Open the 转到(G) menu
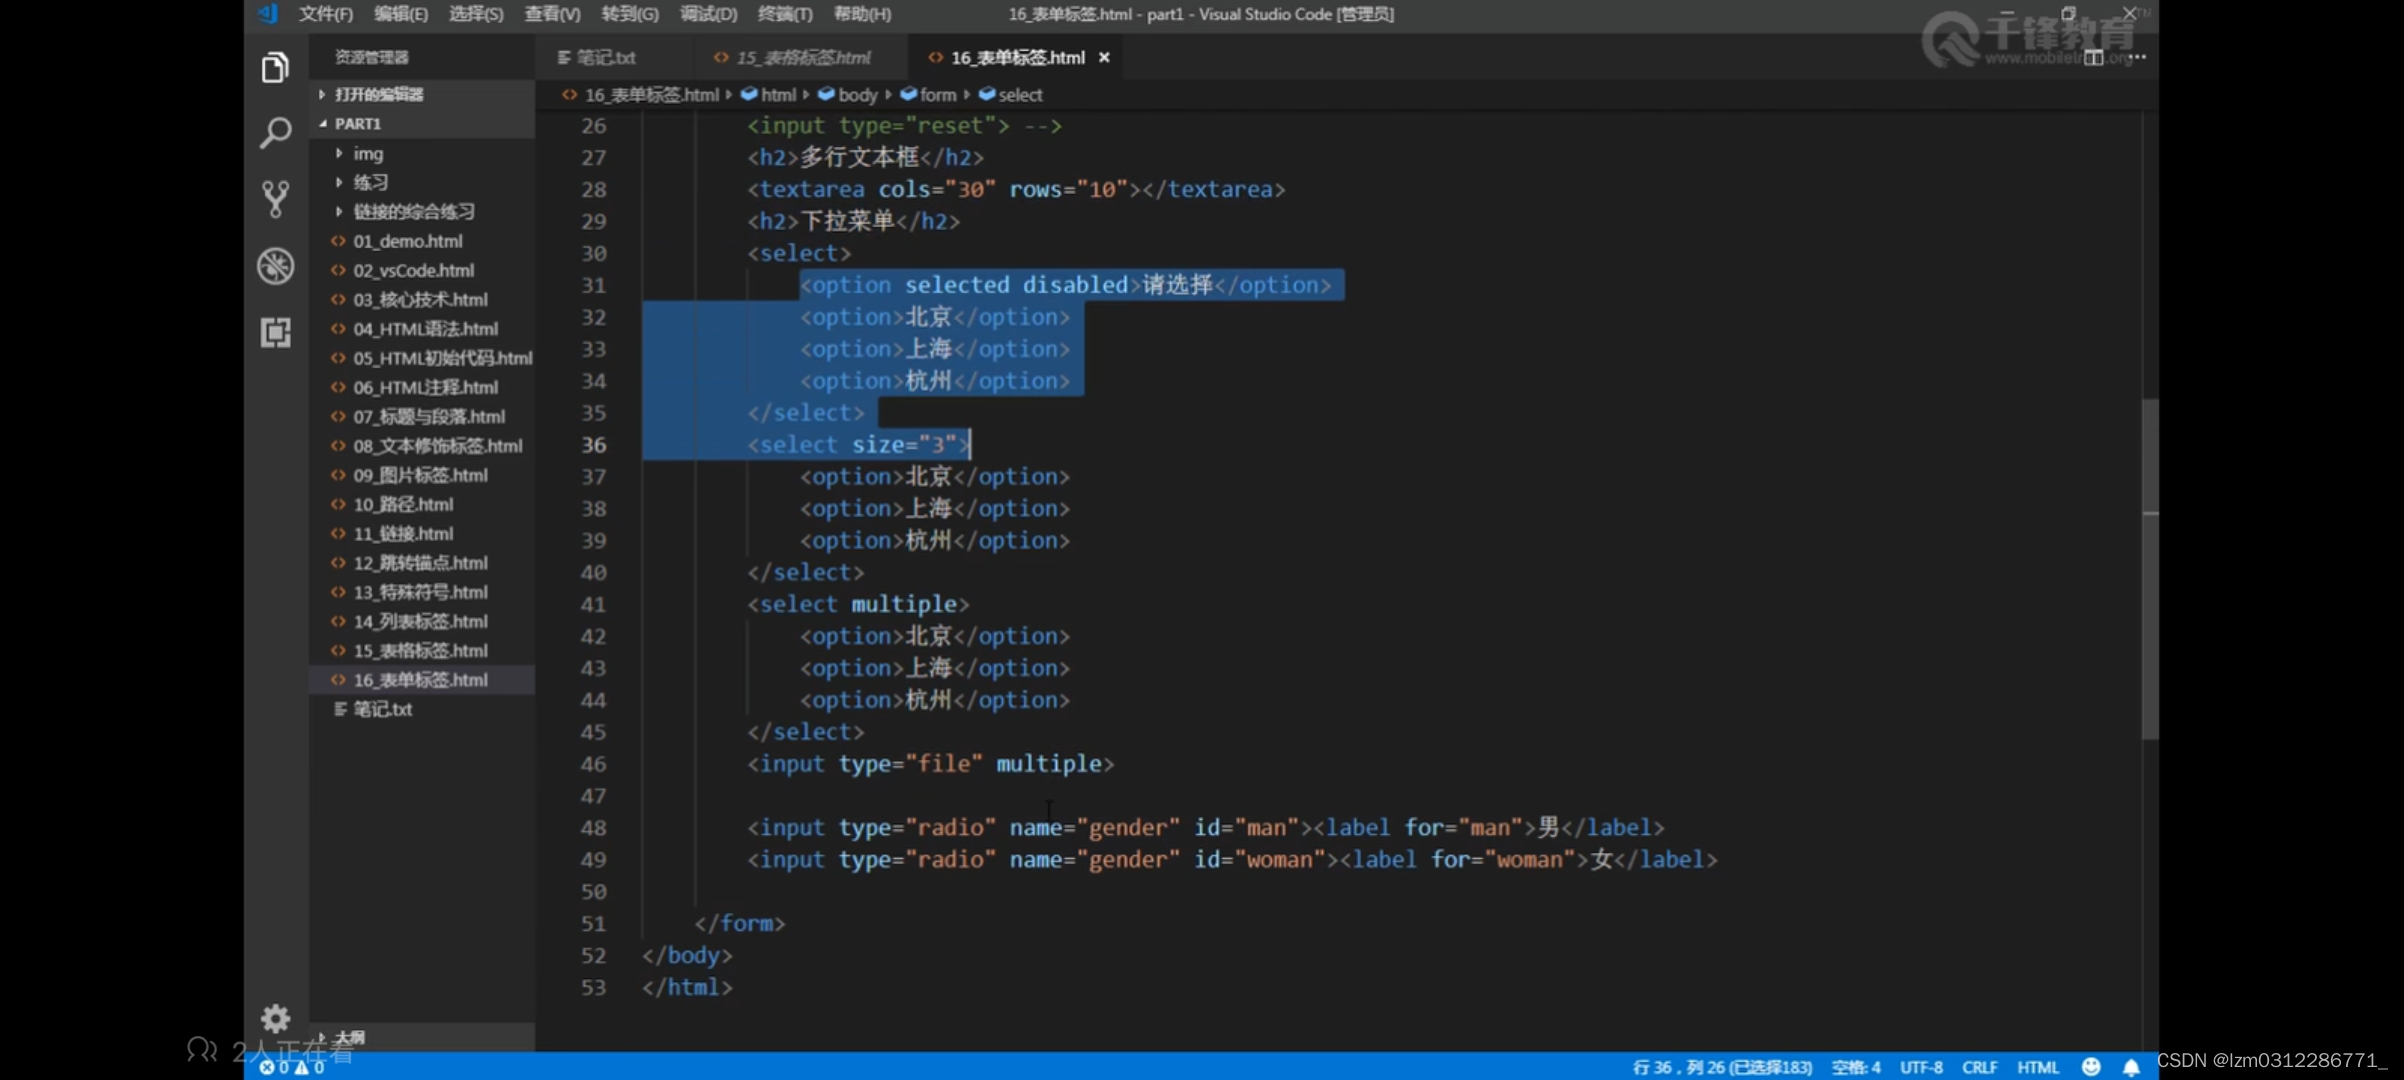 tap(630, 14)
